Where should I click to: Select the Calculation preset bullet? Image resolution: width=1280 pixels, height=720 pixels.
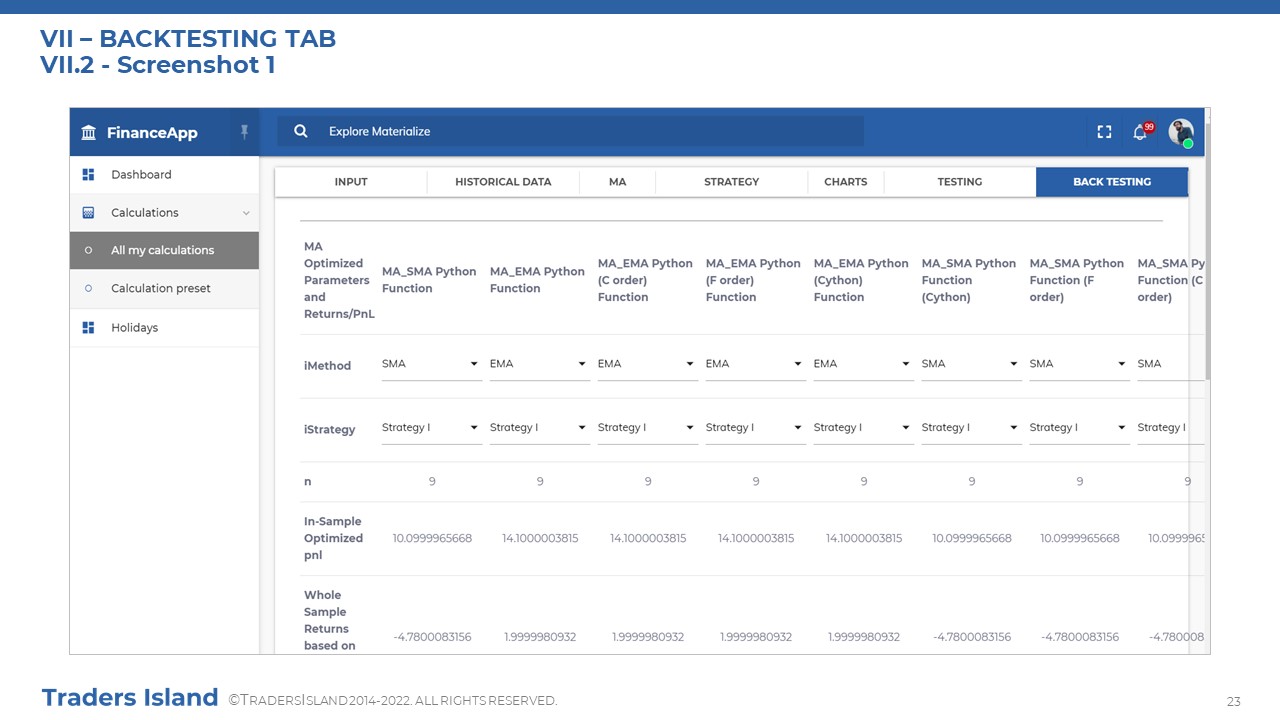pyautogui.click(x=88, y=289)
